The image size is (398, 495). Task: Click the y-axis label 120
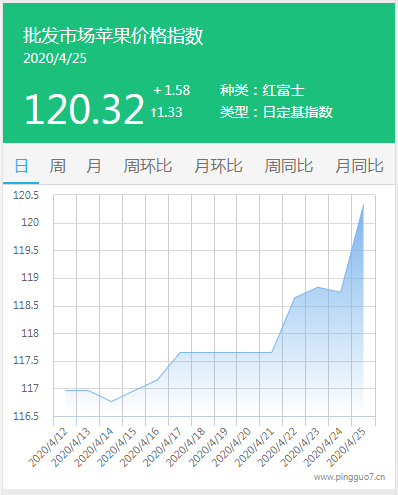point(30,222)
